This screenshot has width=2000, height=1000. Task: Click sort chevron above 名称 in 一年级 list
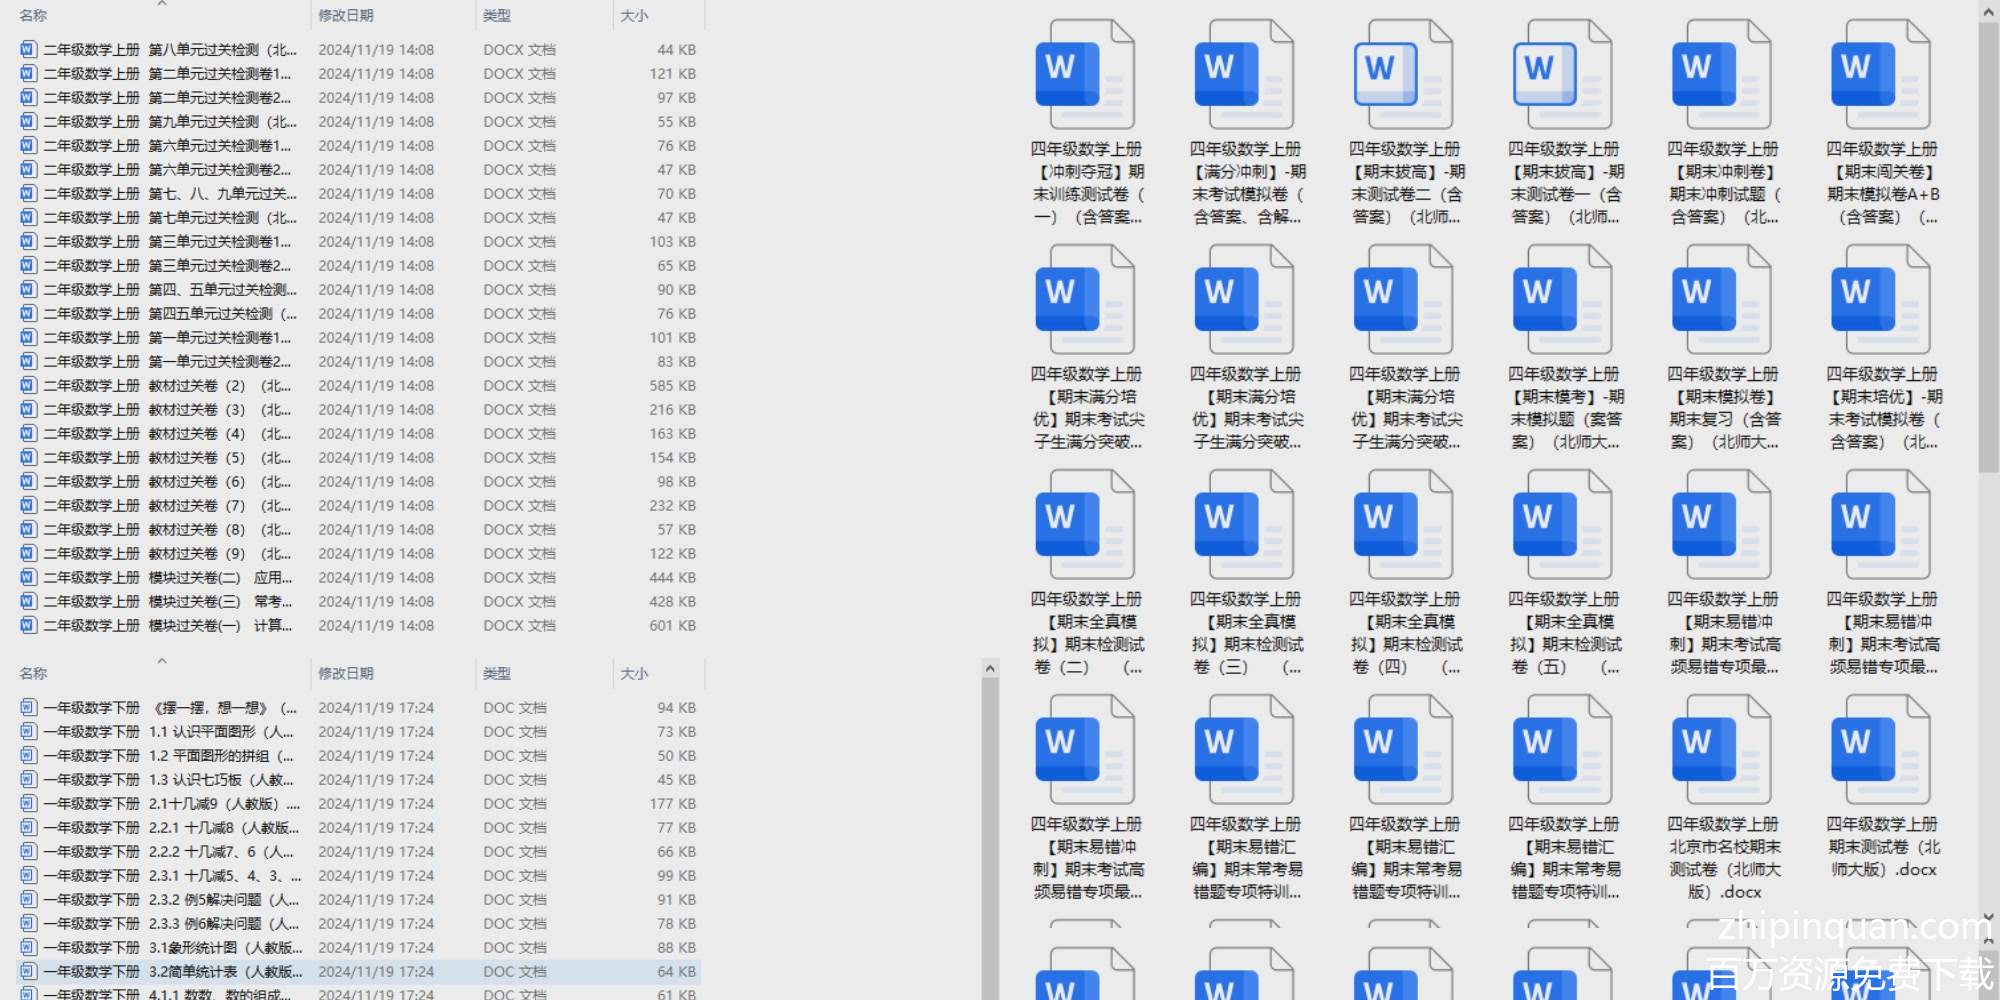coord(162,661)
